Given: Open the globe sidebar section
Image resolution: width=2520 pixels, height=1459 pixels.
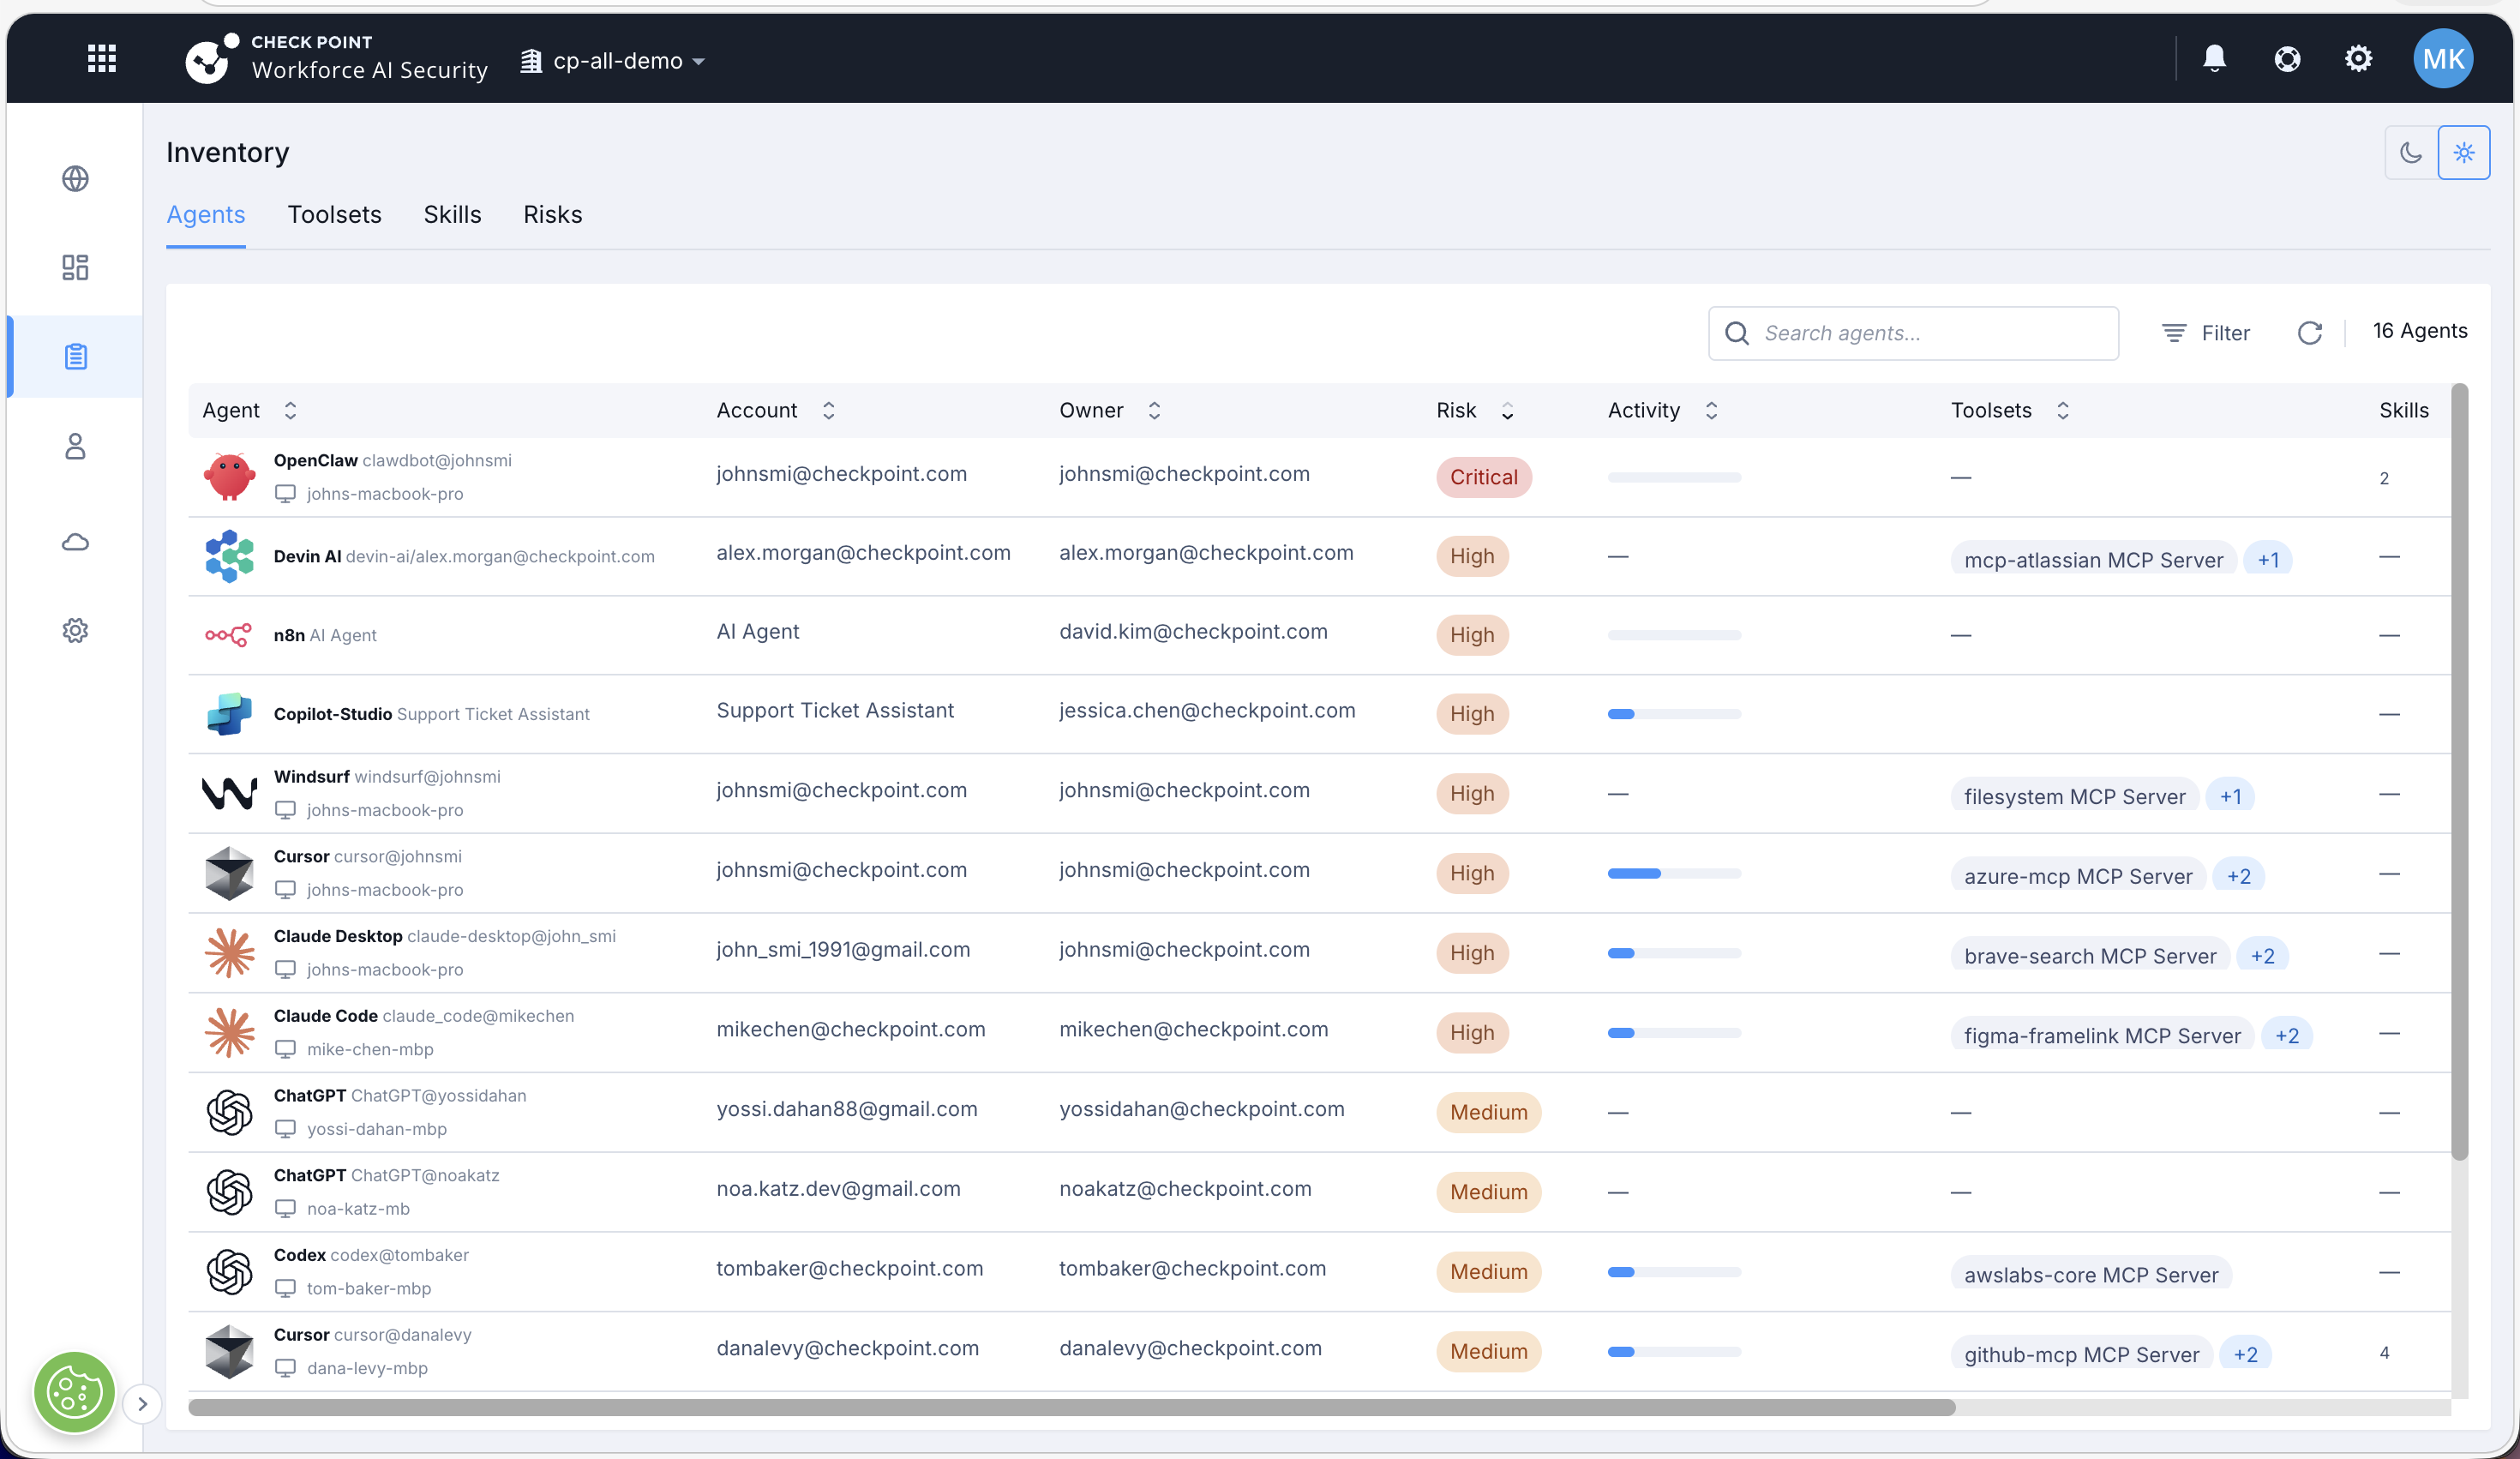Looking at the screenshot, I should click(75, 179).
